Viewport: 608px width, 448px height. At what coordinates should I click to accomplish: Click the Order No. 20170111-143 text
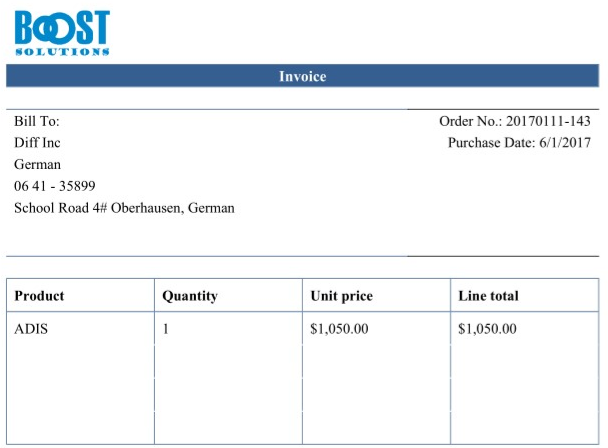[515, 121]
